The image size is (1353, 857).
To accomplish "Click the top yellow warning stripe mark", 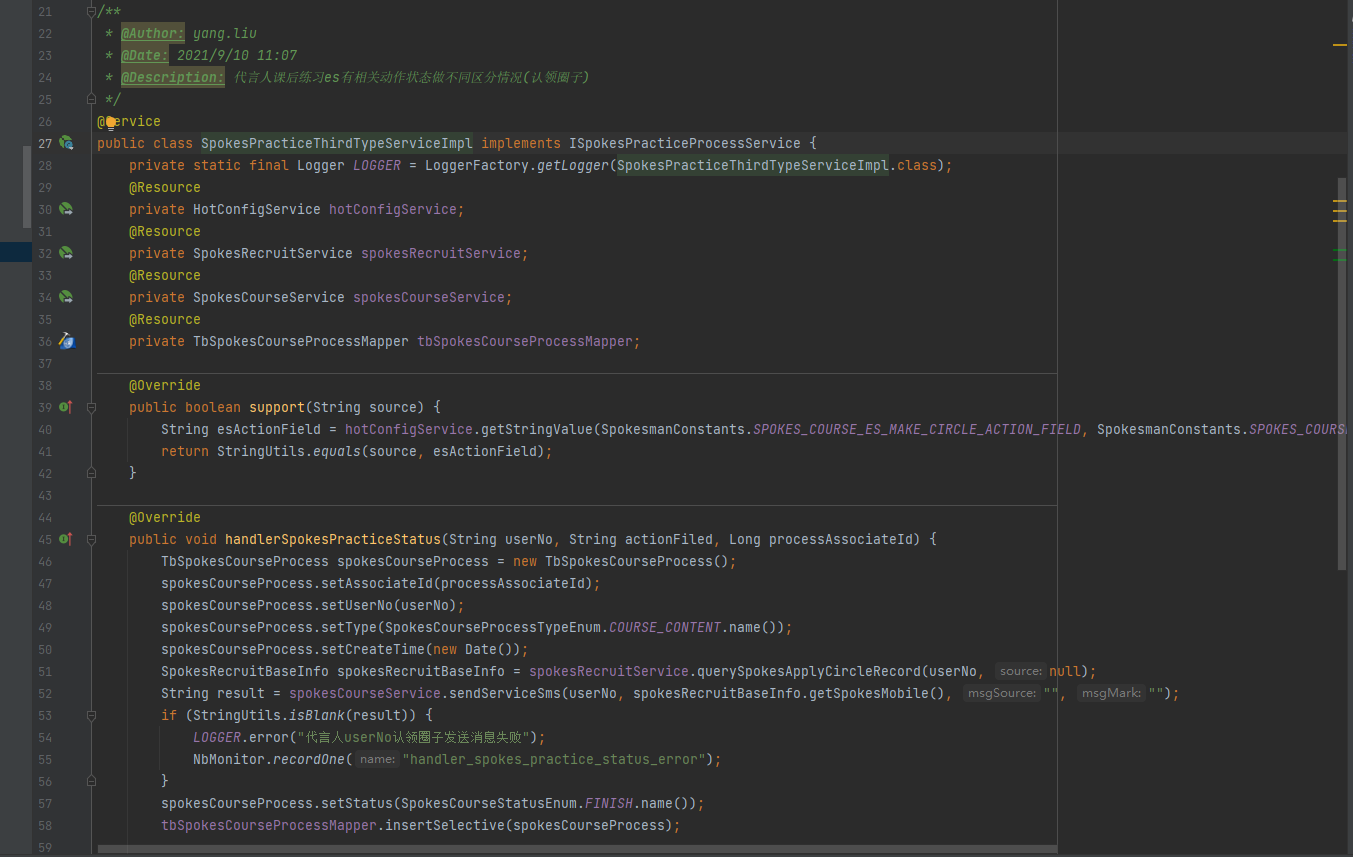I will [x=1339, y=45].
